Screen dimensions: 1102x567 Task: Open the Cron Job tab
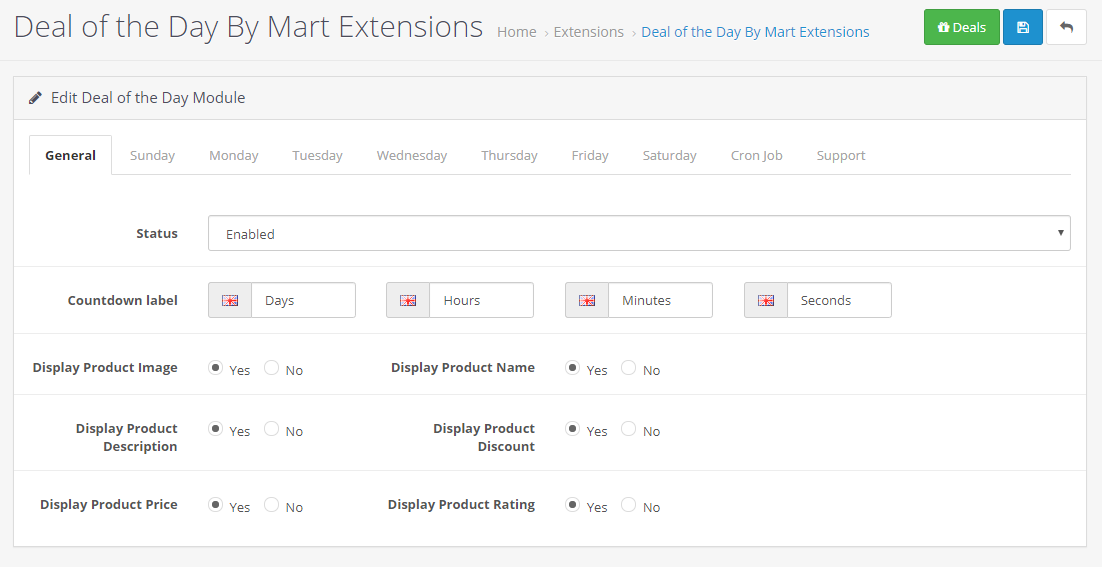tap(756, 155)
